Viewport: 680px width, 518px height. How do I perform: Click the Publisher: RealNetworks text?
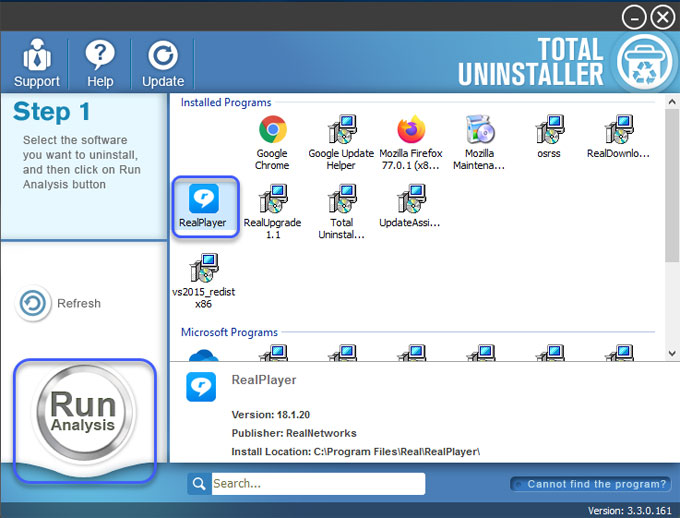pyautogui.click(x=294, y=433)
